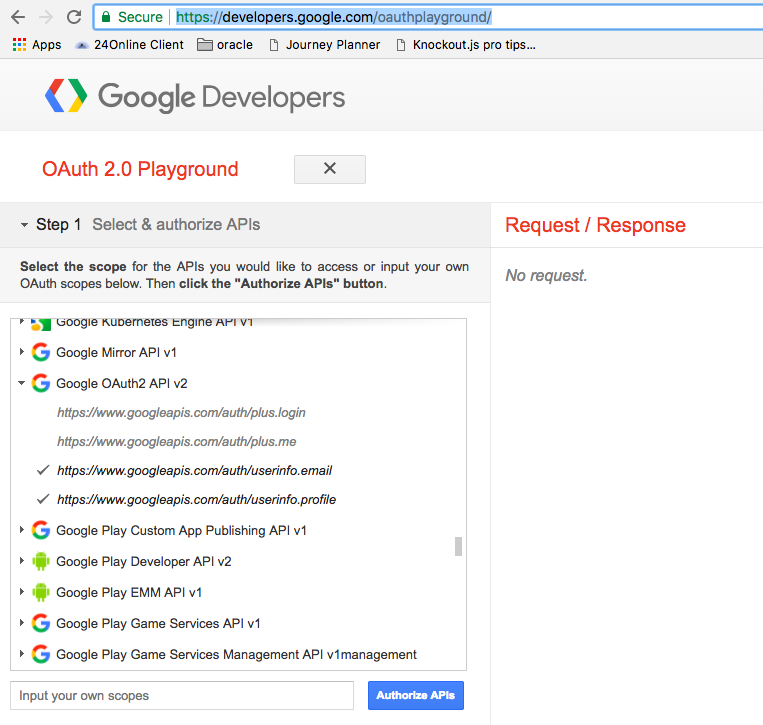Click the Google Mirror API v1 logo icon

41,352
